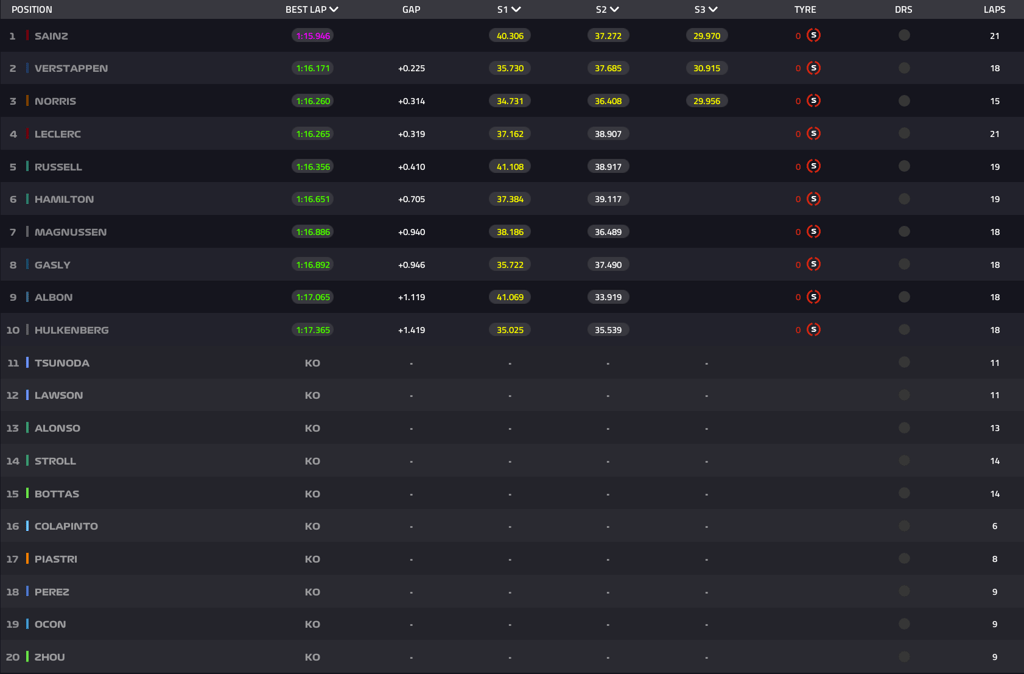Open the S1 sector column dropdown

coord(509,10)
